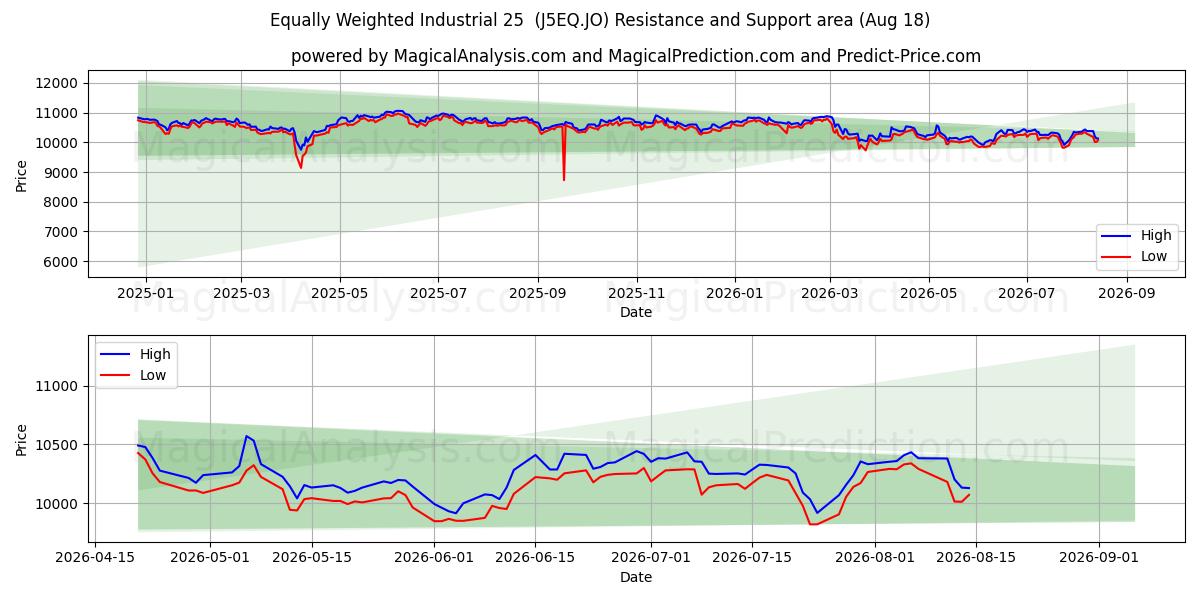Click the 11000 tick on the upper price axis
This screenshot has height=600, width=1200.
[58, 113]
